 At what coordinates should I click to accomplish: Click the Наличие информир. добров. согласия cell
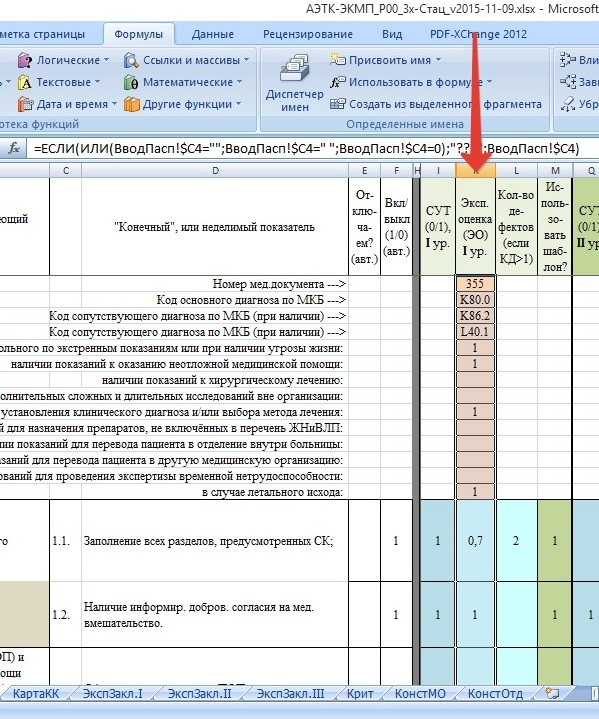coord(215,614)
